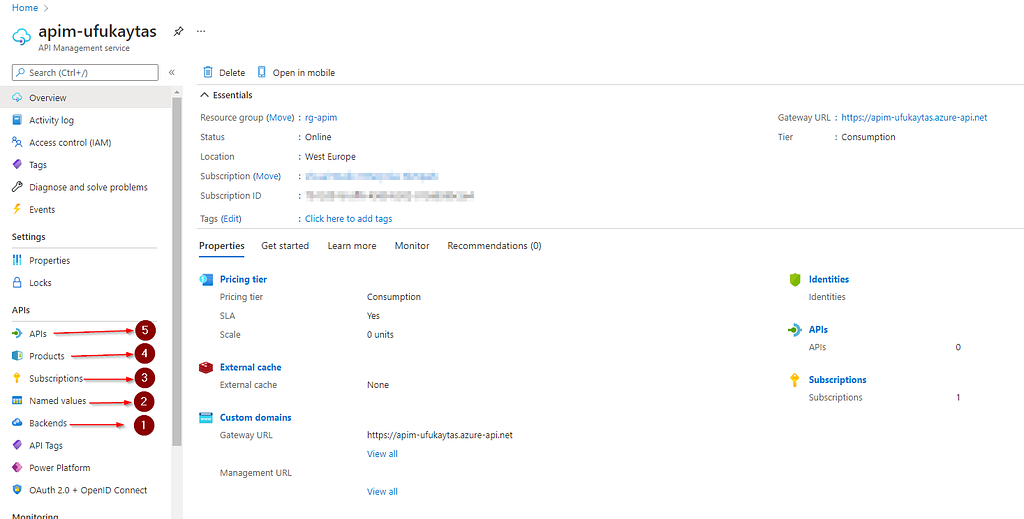Image resolution: width=1024 pixels, height=519 pixels.
Task: Click the Delete button in toolbar
Action: [224, 72]
